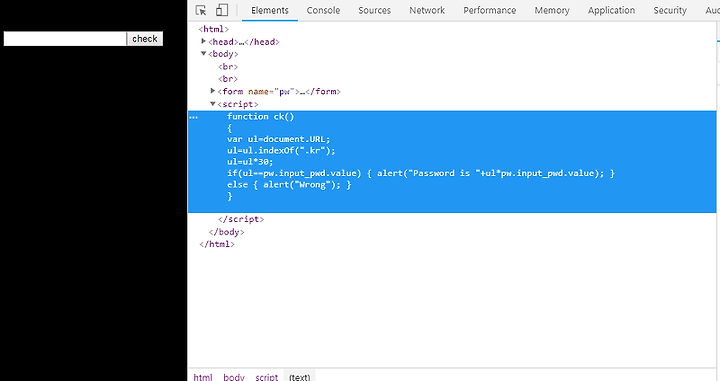Click the 'function ck()' code line
Viewport: 720px width, 381px height.
[260, 117]
